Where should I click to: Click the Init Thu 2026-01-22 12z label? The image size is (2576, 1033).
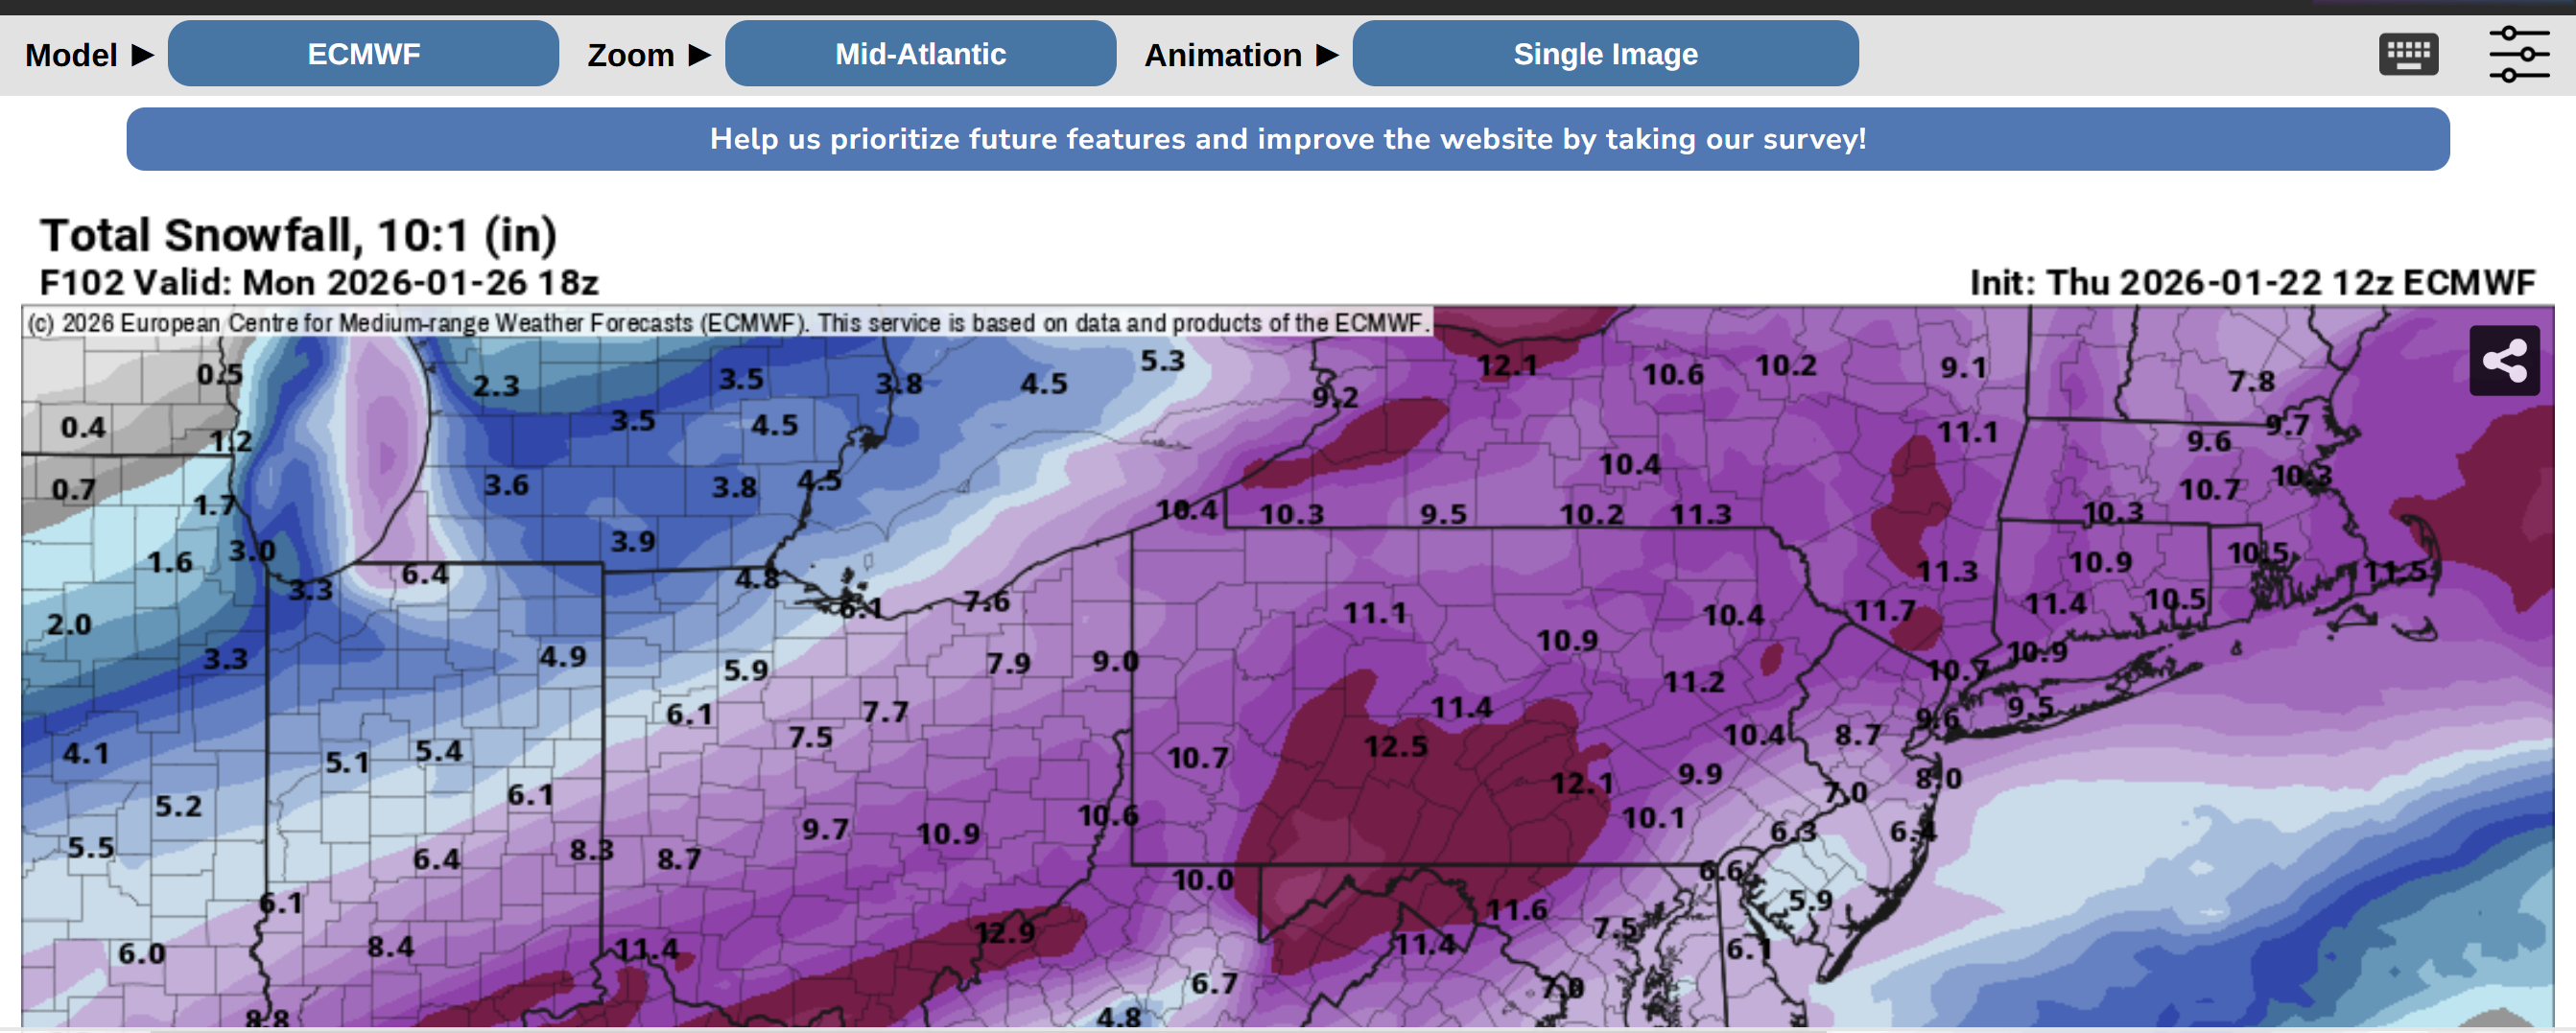coord(2252,283)
